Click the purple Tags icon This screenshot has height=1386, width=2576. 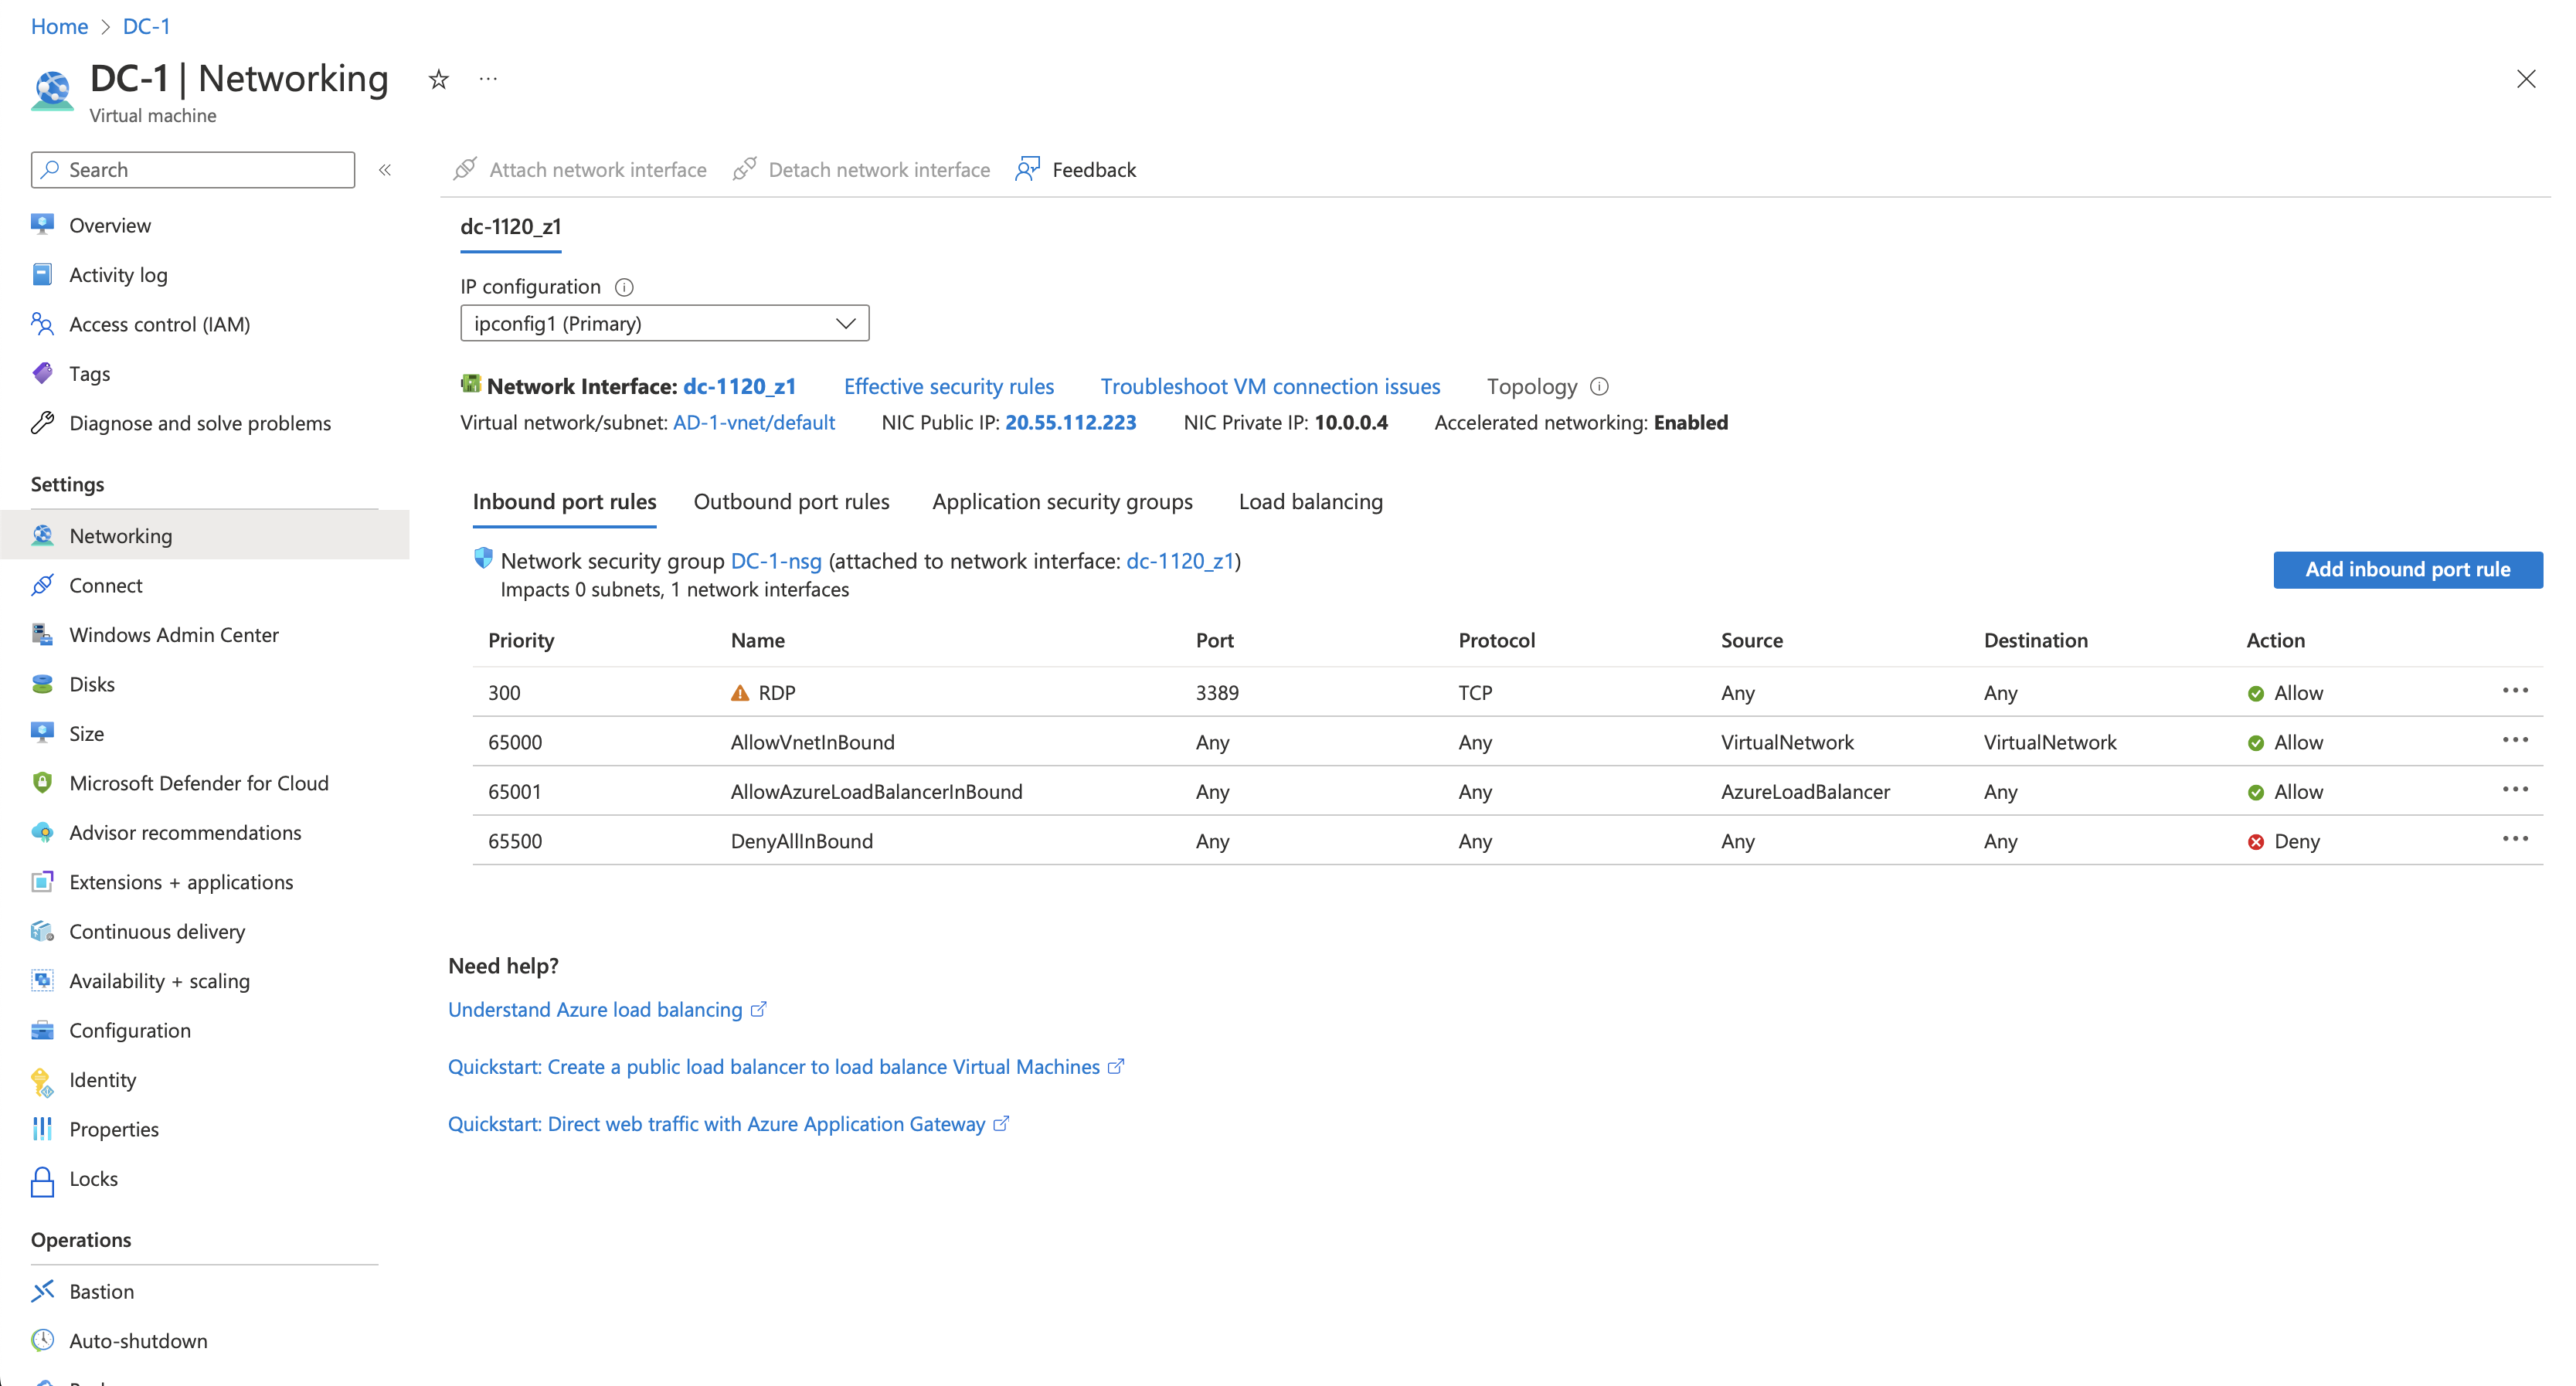coord(42,373)
